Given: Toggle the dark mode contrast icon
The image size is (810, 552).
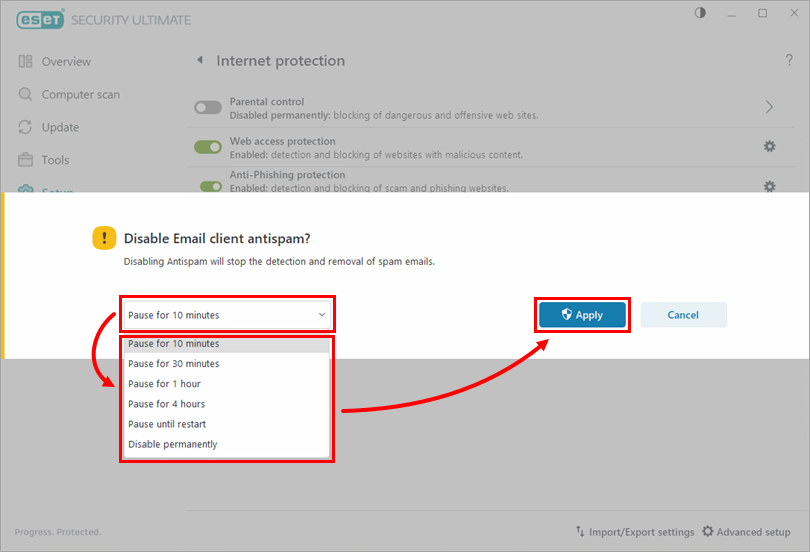Looking at the screenshot, I should [x=700, y=13].
